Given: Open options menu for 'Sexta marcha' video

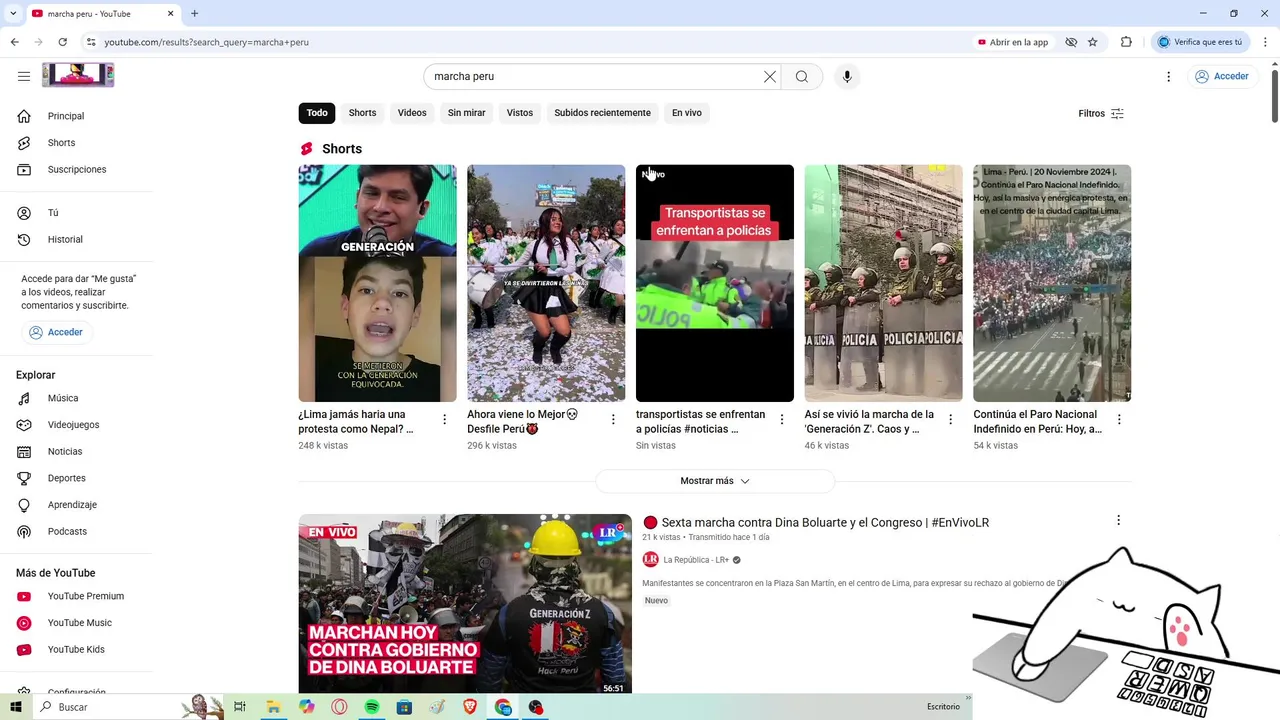Looking at the screenshot, I should [1118, 521].
